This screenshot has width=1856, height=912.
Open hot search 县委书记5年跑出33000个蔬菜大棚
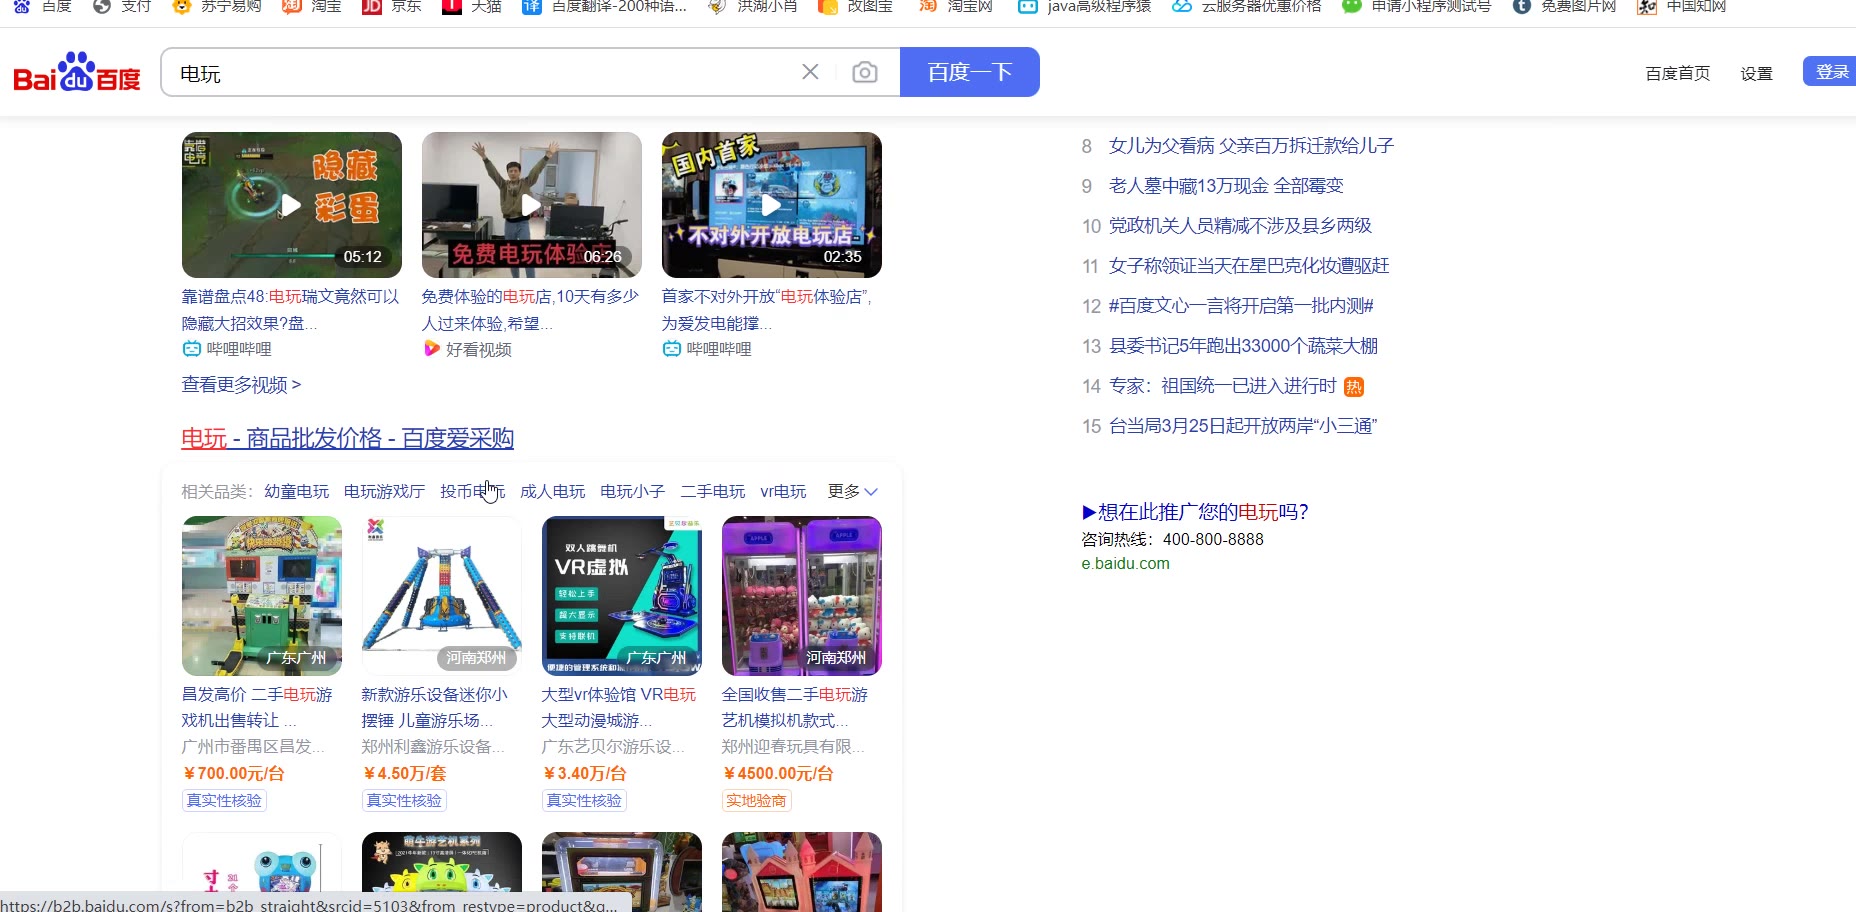tap(1243, 346)
